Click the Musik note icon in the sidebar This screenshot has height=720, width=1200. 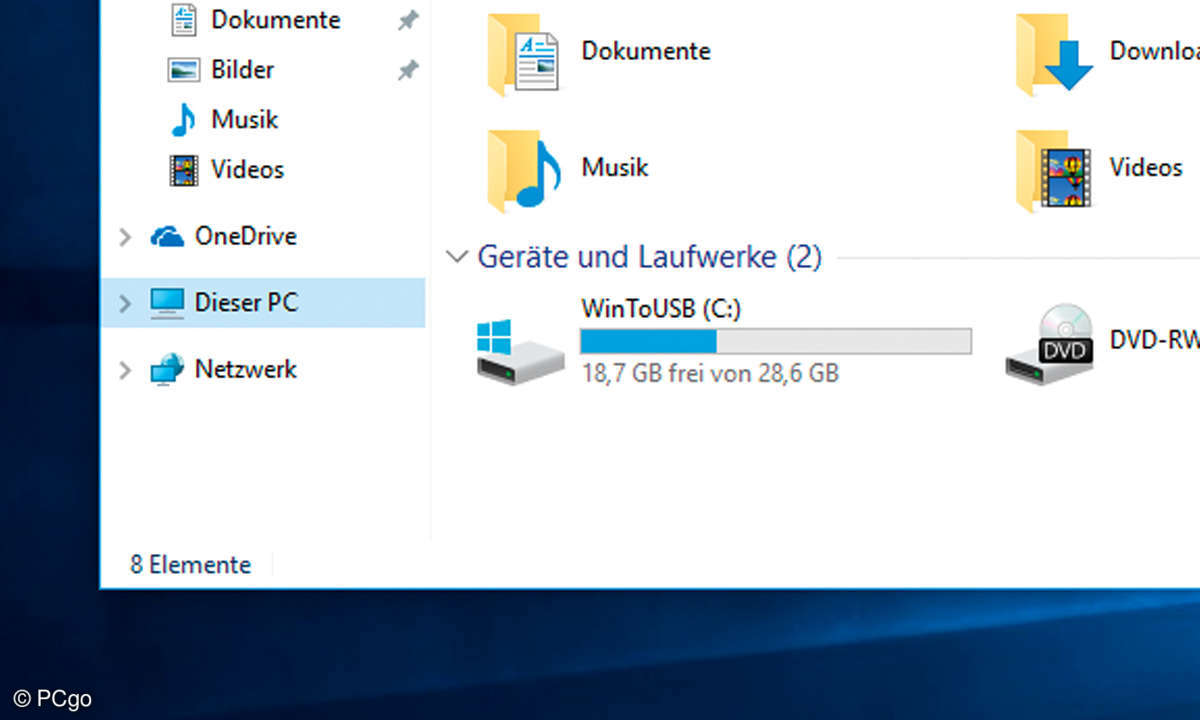click(183, 120)
